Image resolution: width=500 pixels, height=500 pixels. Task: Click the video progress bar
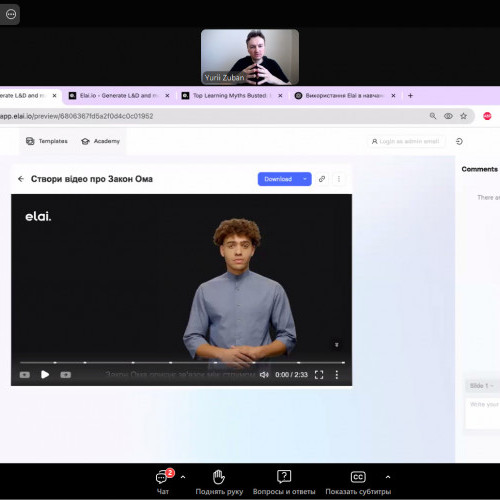coord(182,362)
